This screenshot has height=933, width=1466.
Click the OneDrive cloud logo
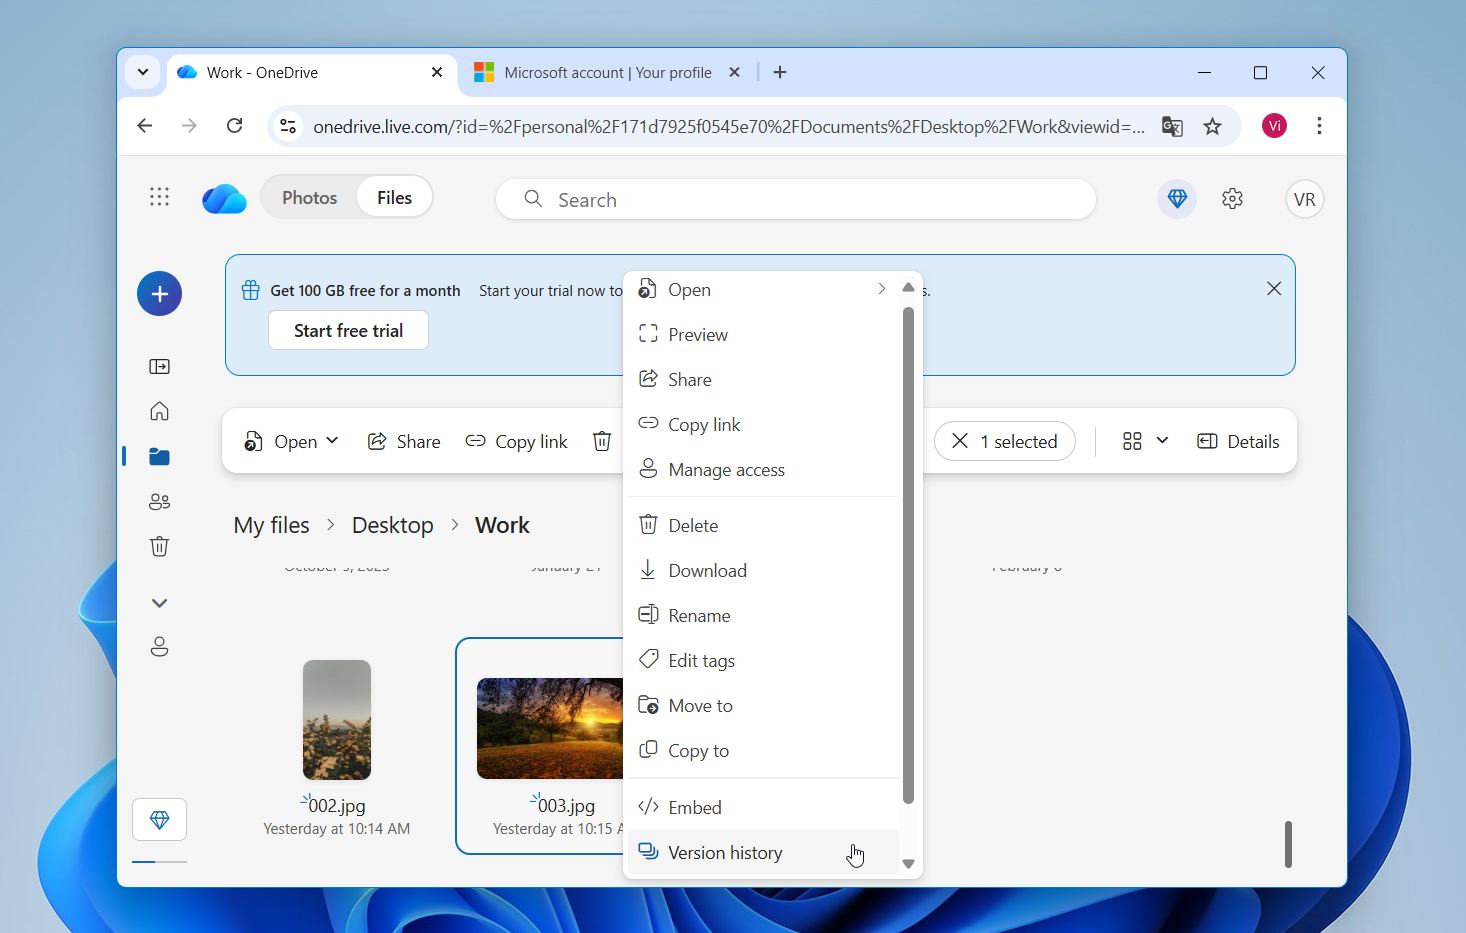click(223, 198)
